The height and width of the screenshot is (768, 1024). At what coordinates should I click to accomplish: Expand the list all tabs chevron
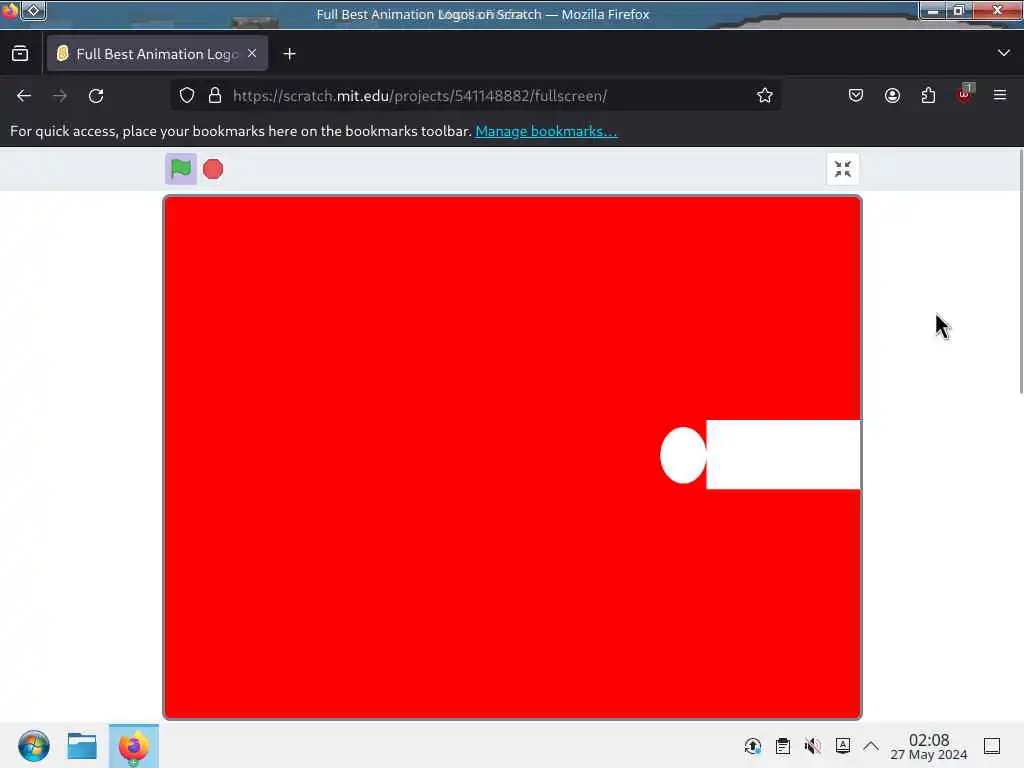click(1004, 53)
